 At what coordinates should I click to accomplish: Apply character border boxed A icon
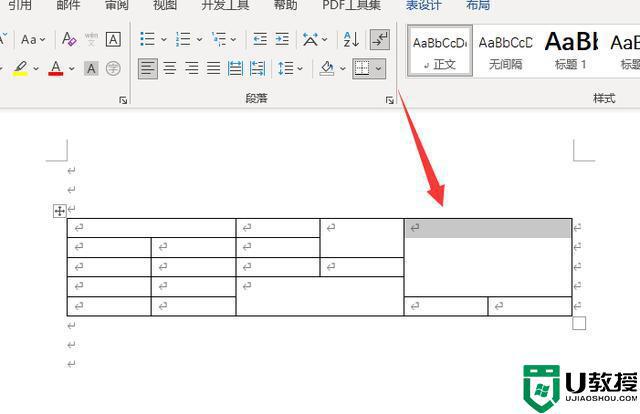click(113, 40)
